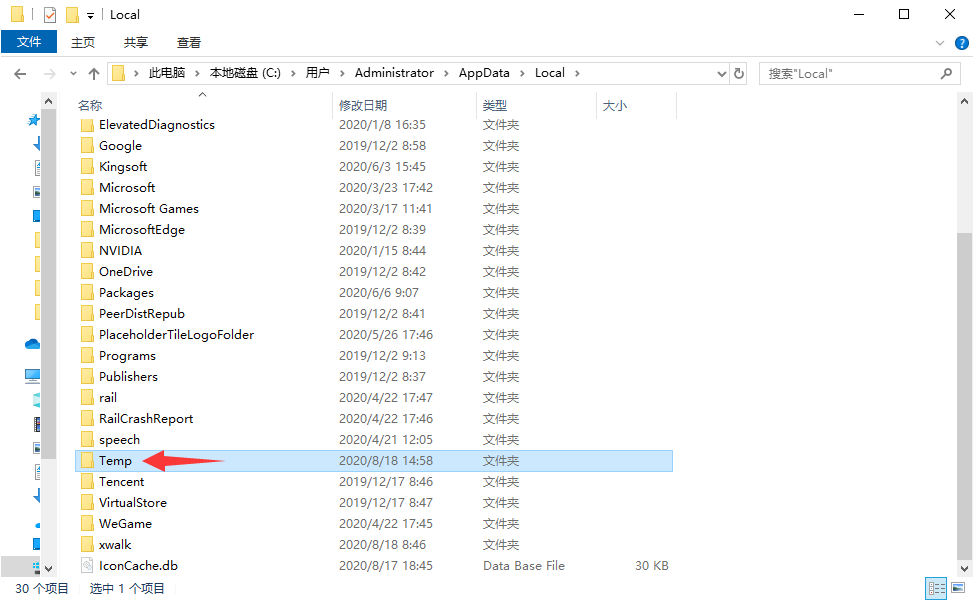Select the Tencent folder name
This screenshot has height=600, width=974.
point(122,482)
